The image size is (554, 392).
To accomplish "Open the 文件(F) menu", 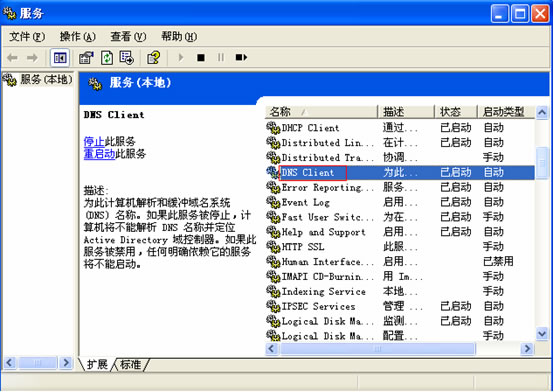I will pos(27,36).
